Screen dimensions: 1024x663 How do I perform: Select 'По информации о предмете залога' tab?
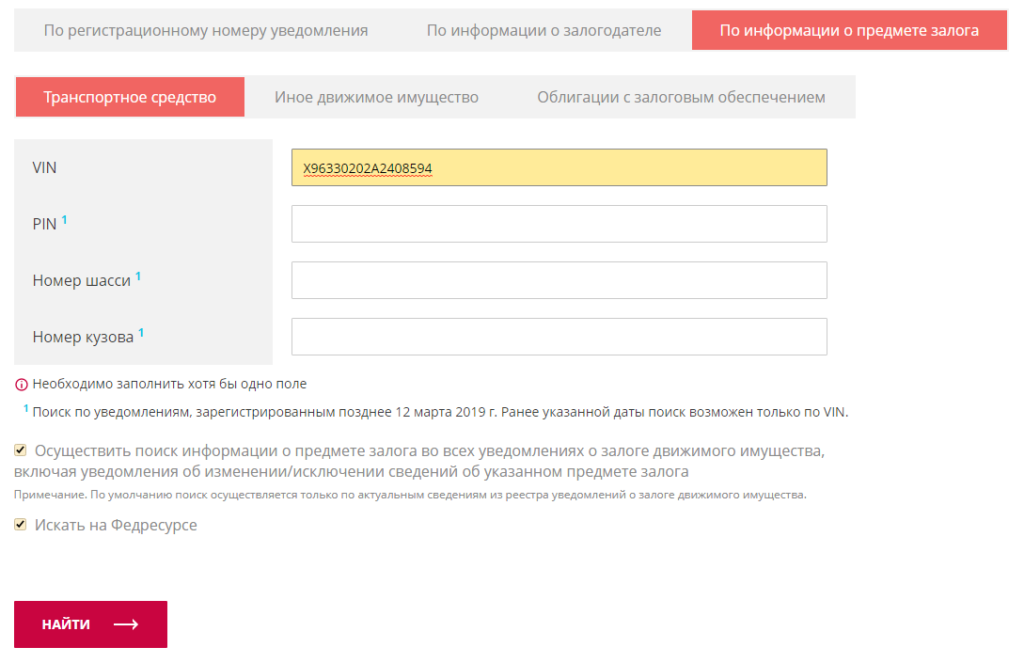click(849, 30)
